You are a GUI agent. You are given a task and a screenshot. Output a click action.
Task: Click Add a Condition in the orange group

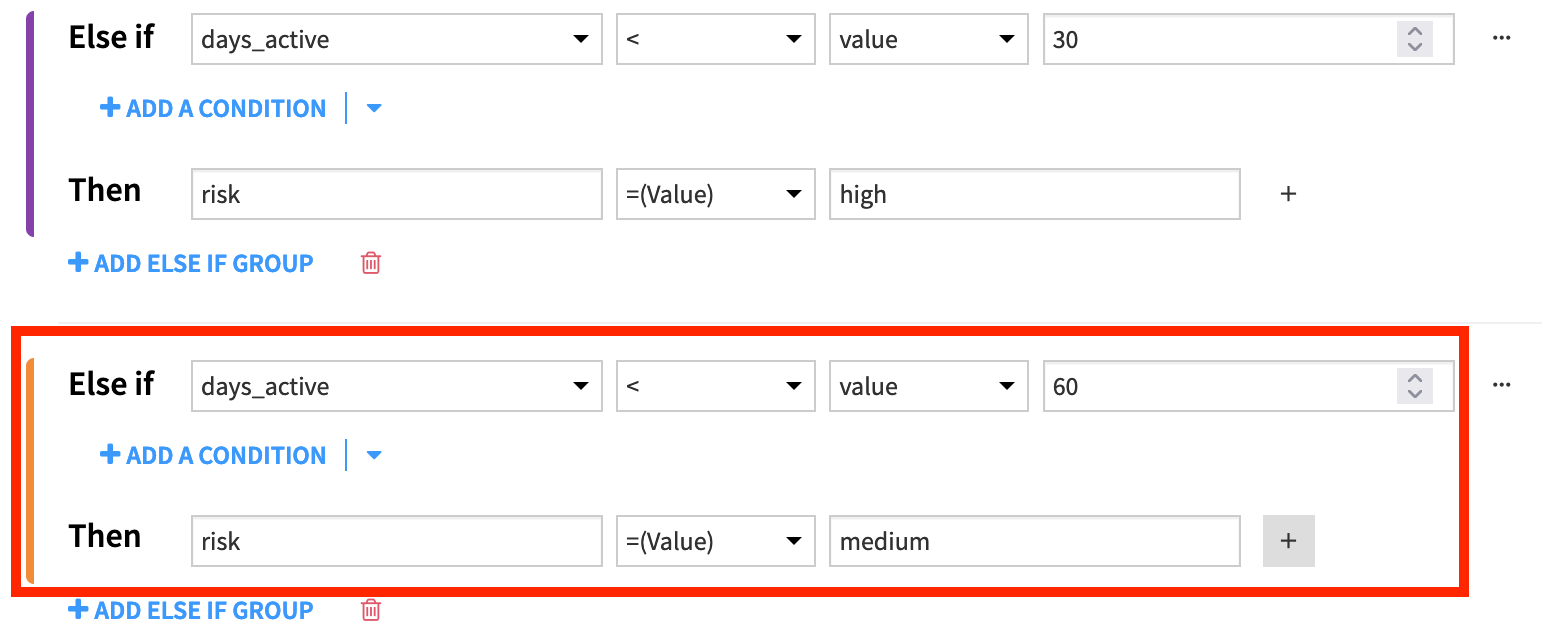pyautogui.click(x=213, y=455)
